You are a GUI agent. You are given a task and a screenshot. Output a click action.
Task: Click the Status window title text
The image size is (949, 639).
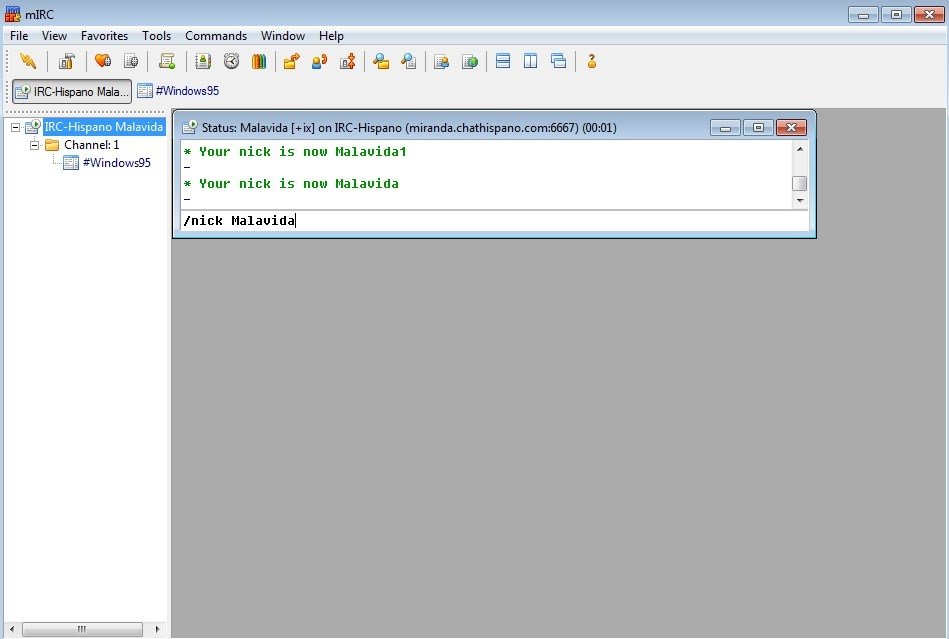pyautogui.click(x=409, y=128)
